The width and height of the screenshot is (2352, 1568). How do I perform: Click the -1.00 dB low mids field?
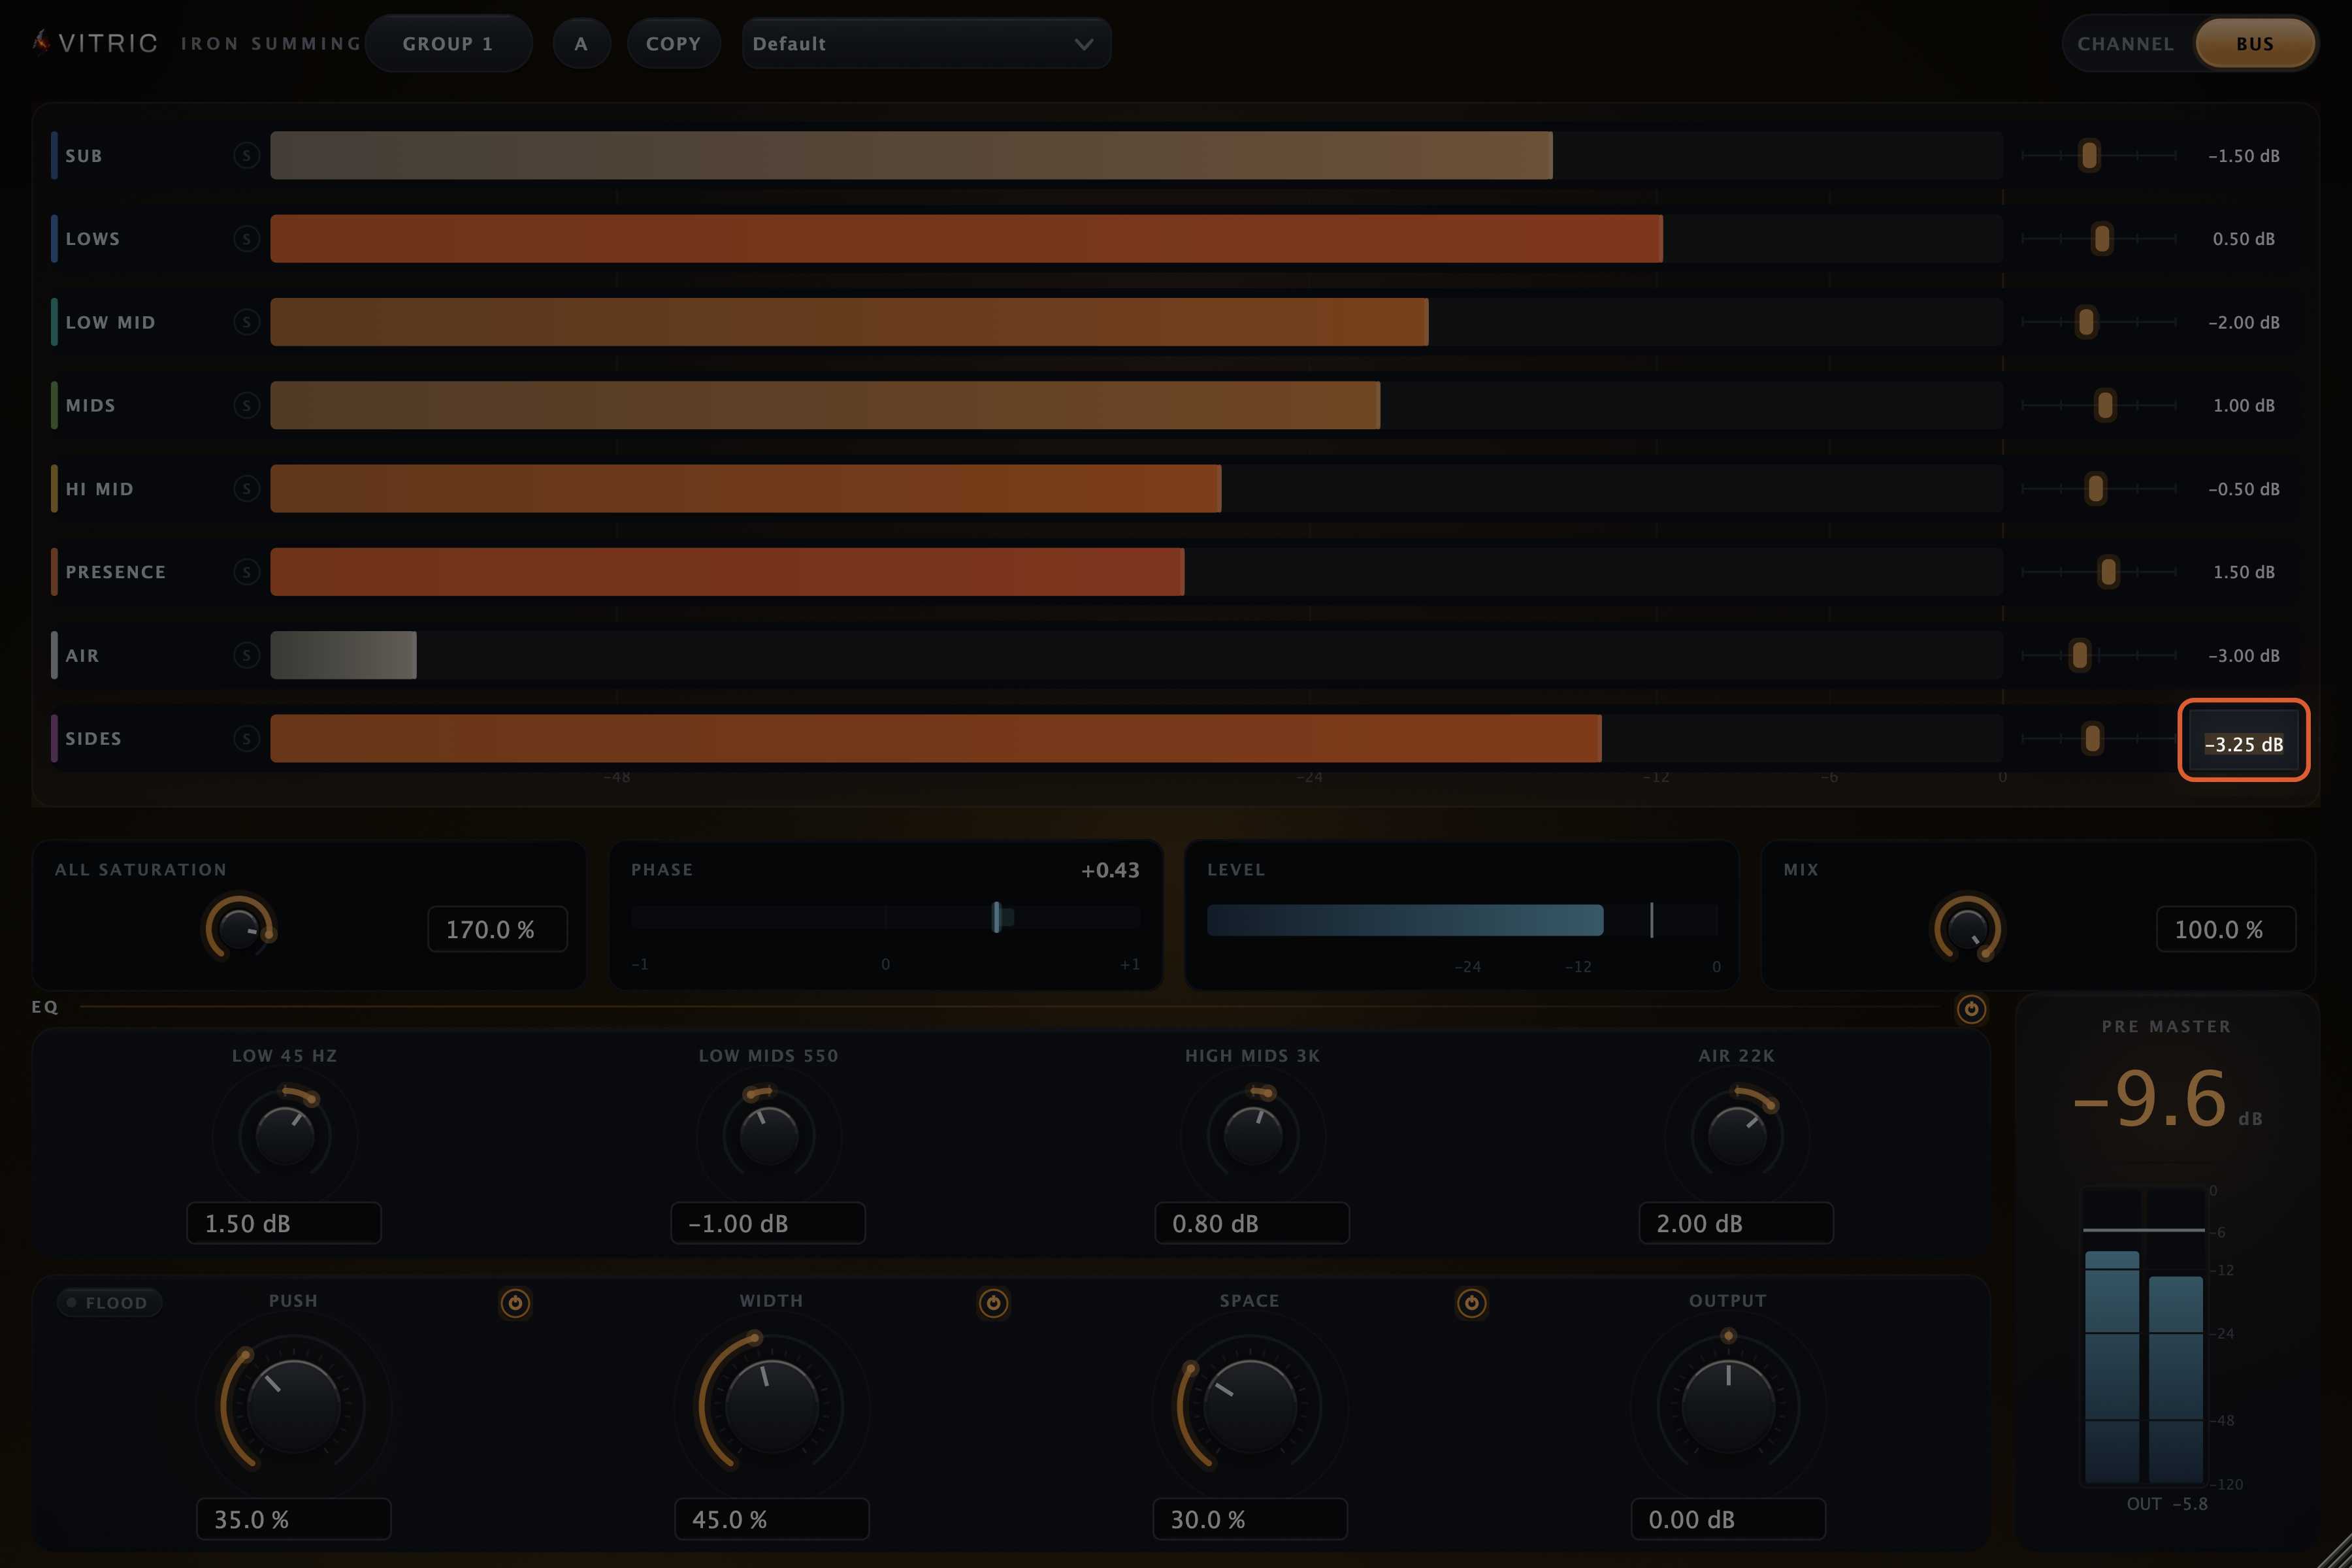tap(768, 1223)
